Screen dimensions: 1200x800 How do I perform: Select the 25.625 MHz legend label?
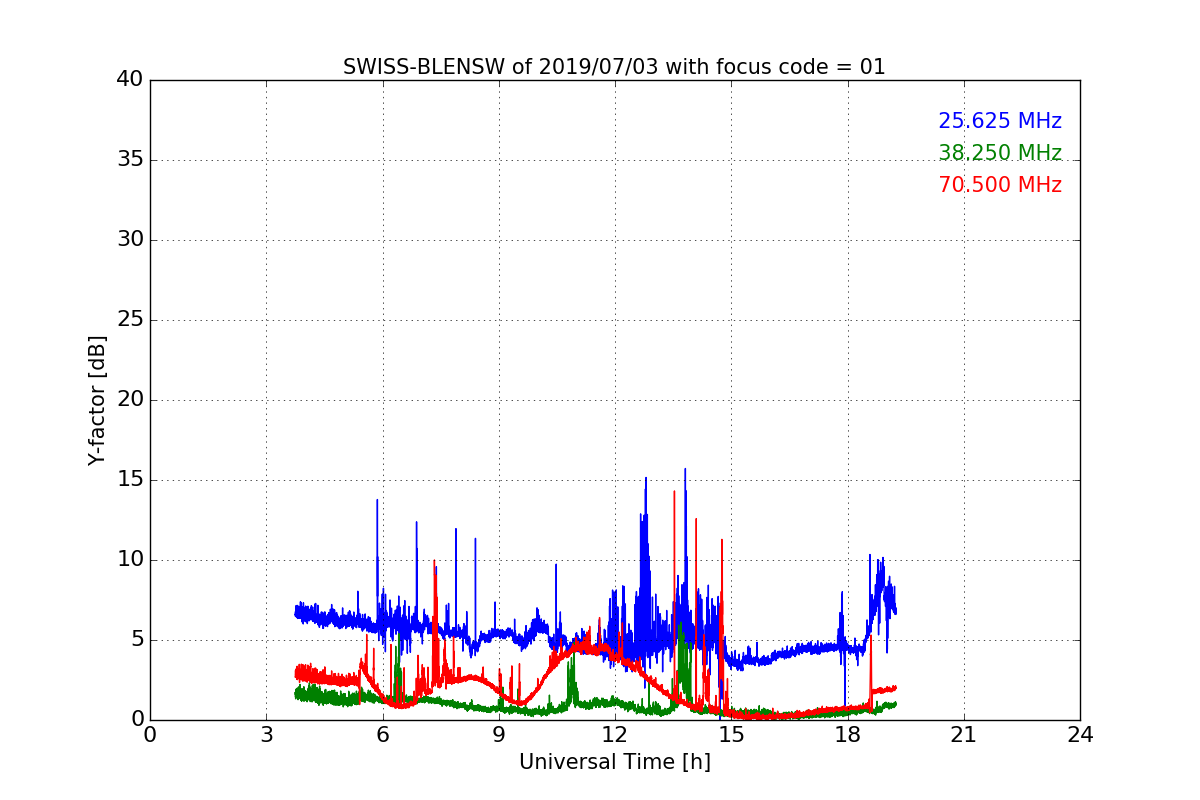(x=1000, y=121)
